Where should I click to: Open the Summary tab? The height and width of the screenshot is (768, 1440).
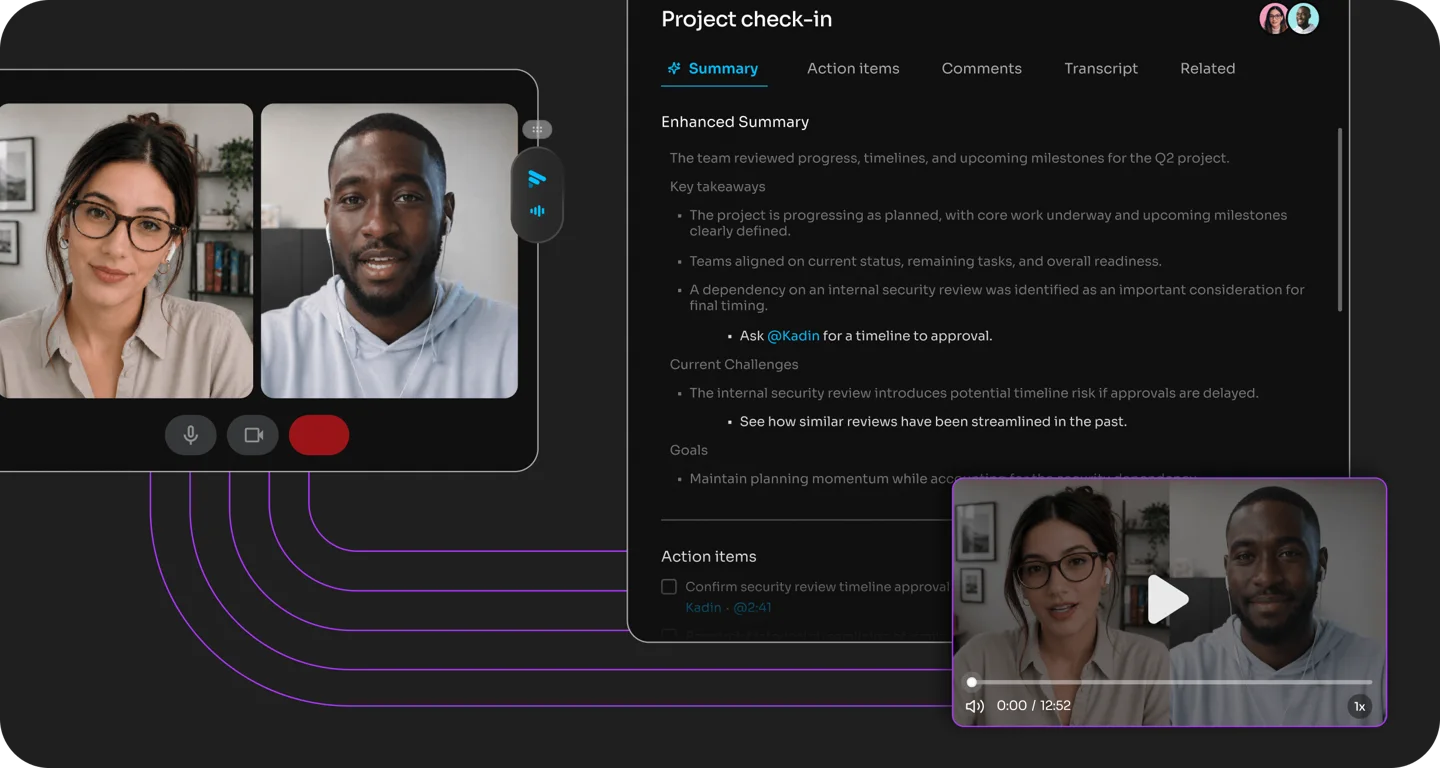point(714,69)
